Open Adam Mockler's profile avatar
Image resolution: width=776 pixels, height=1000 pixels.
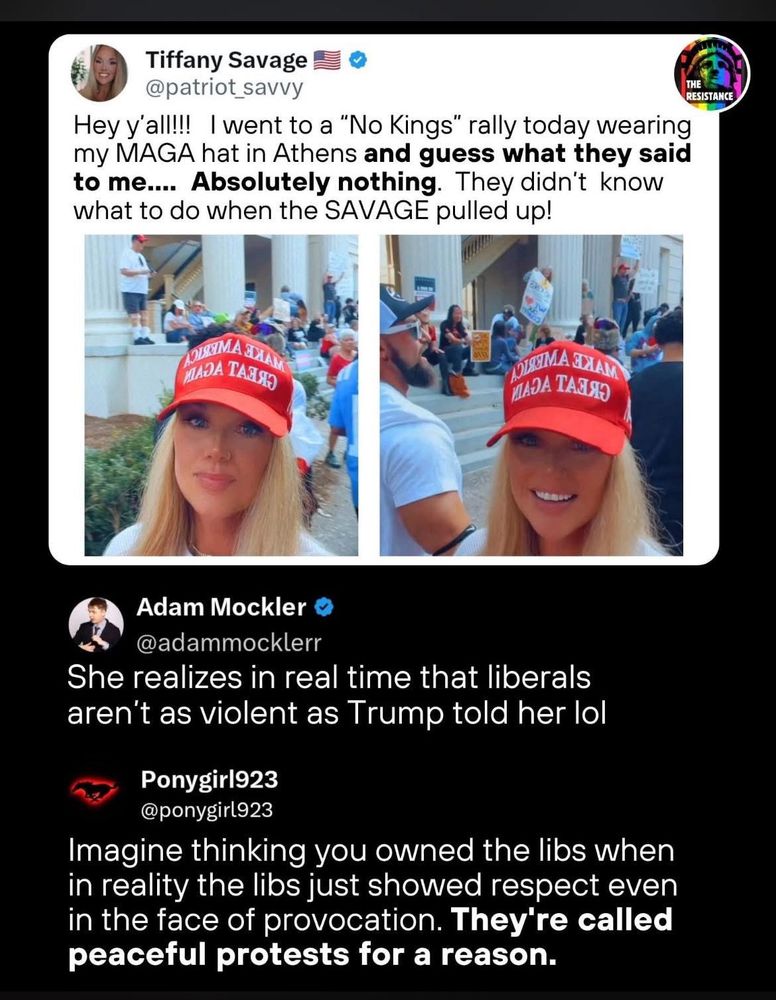96,624
